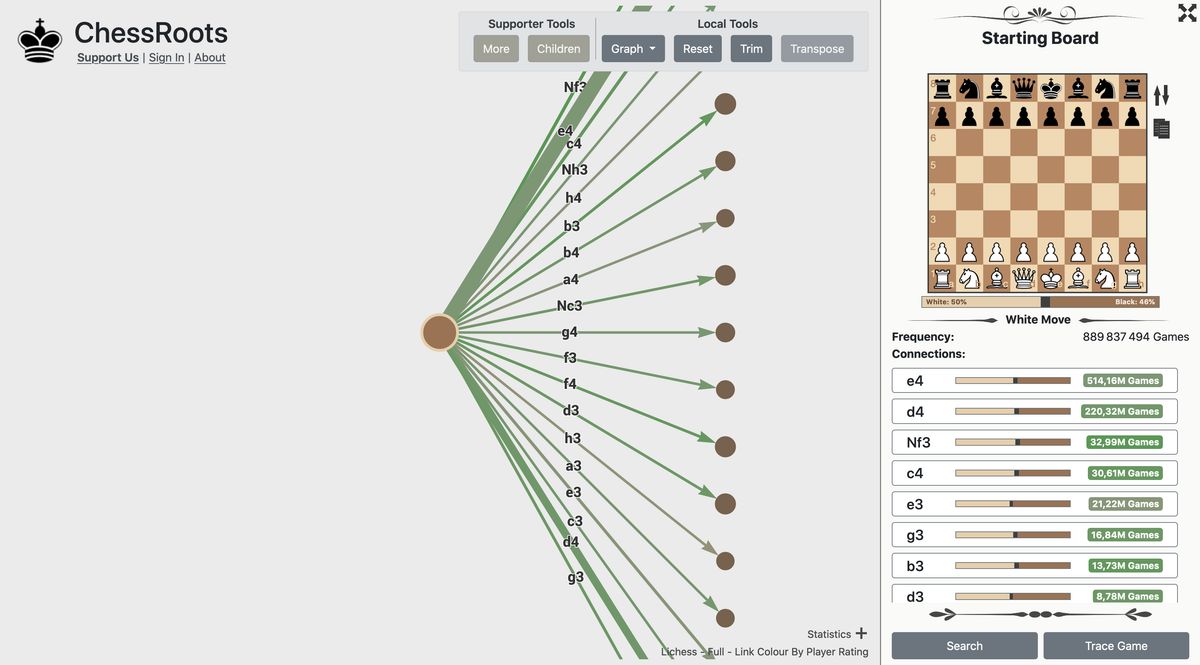Click the copy games list icon
This screenshot has height=665, width=1200.
(1160, 127)
